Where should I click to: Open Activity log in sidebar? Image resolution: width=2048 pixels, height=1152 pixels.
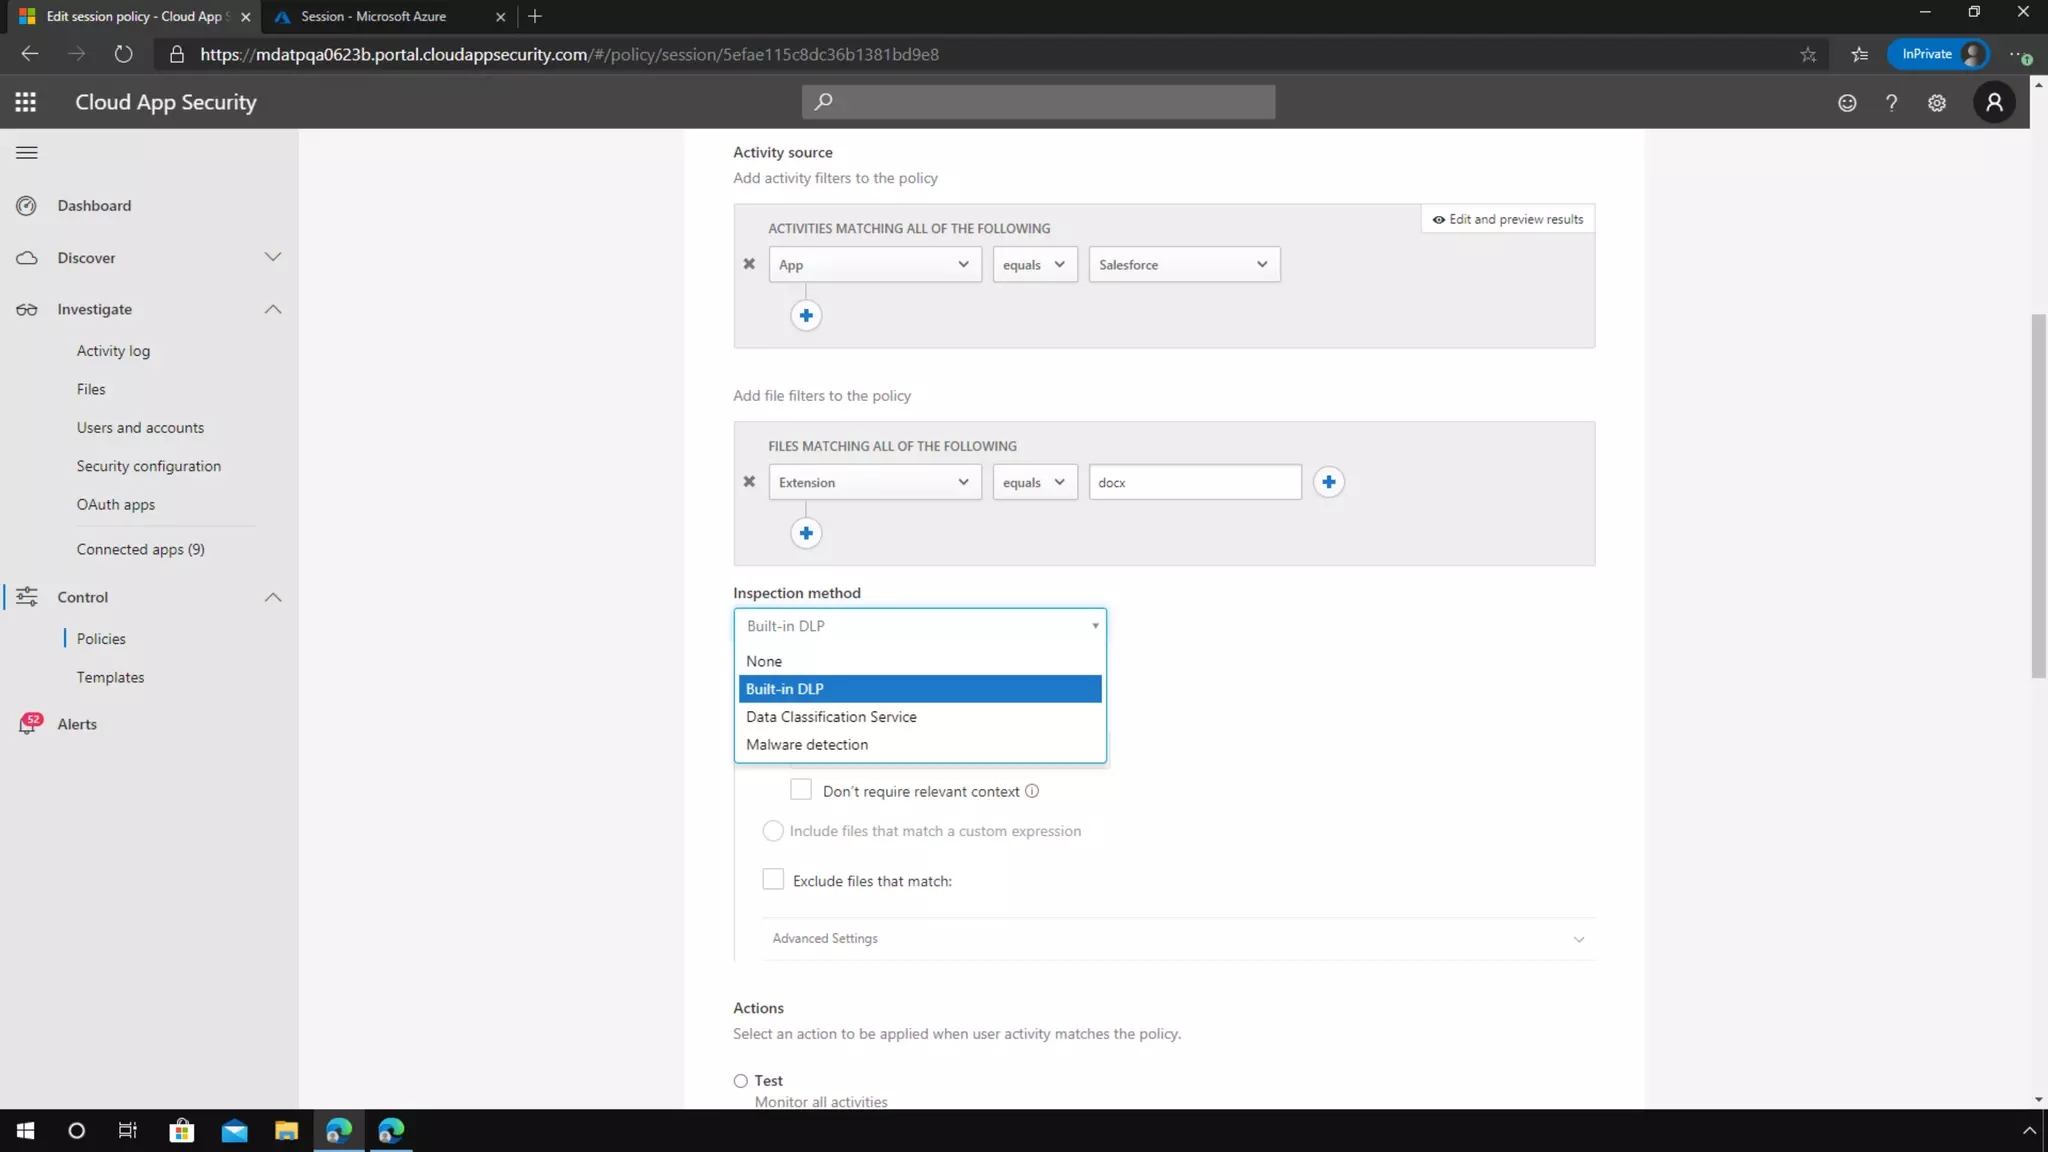click(x=113, y=351)
